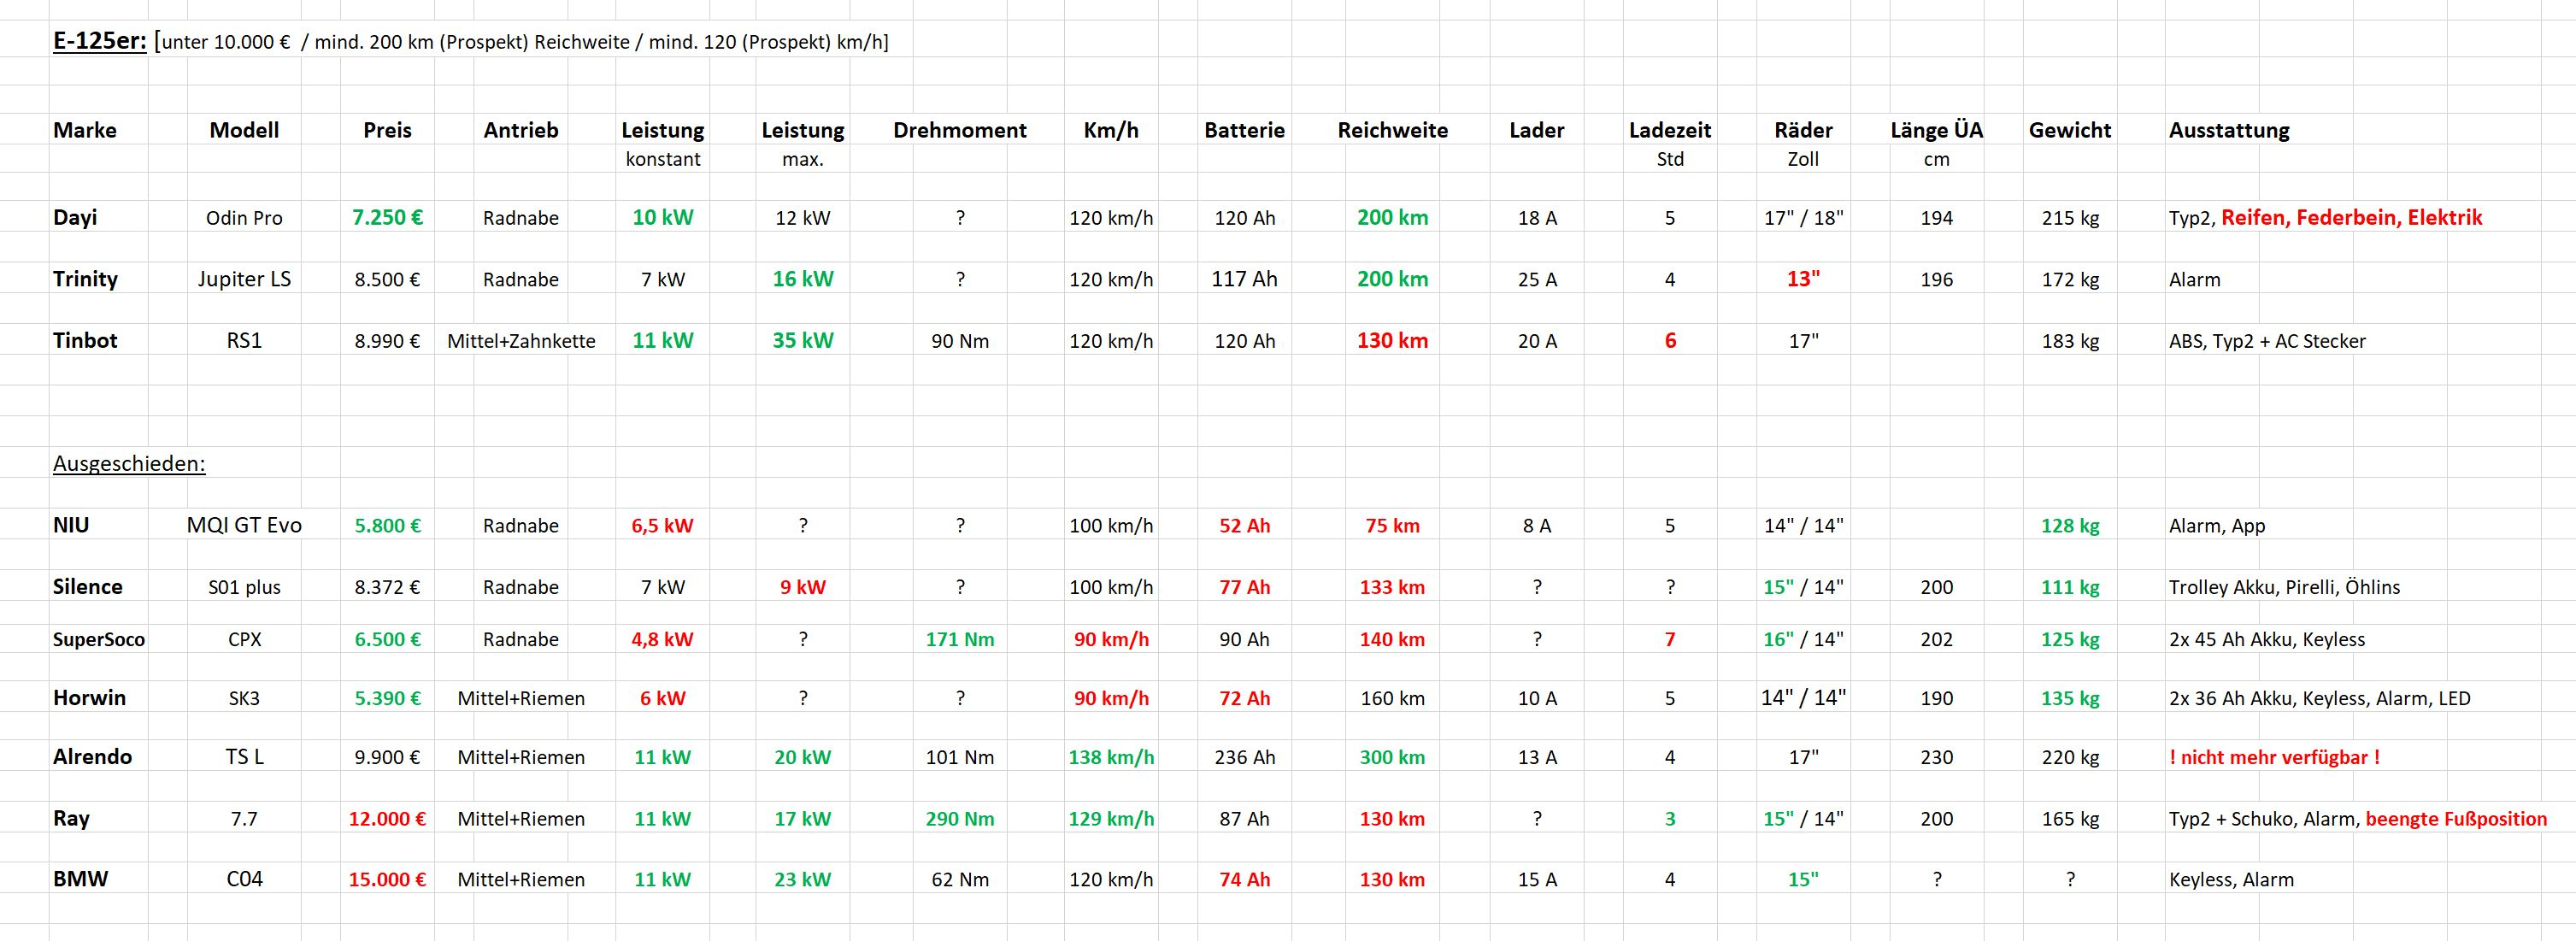This screenshot has width=2576, height=941.
Task: Click the Dayi brand cell
Action: [x=75, y=218]
